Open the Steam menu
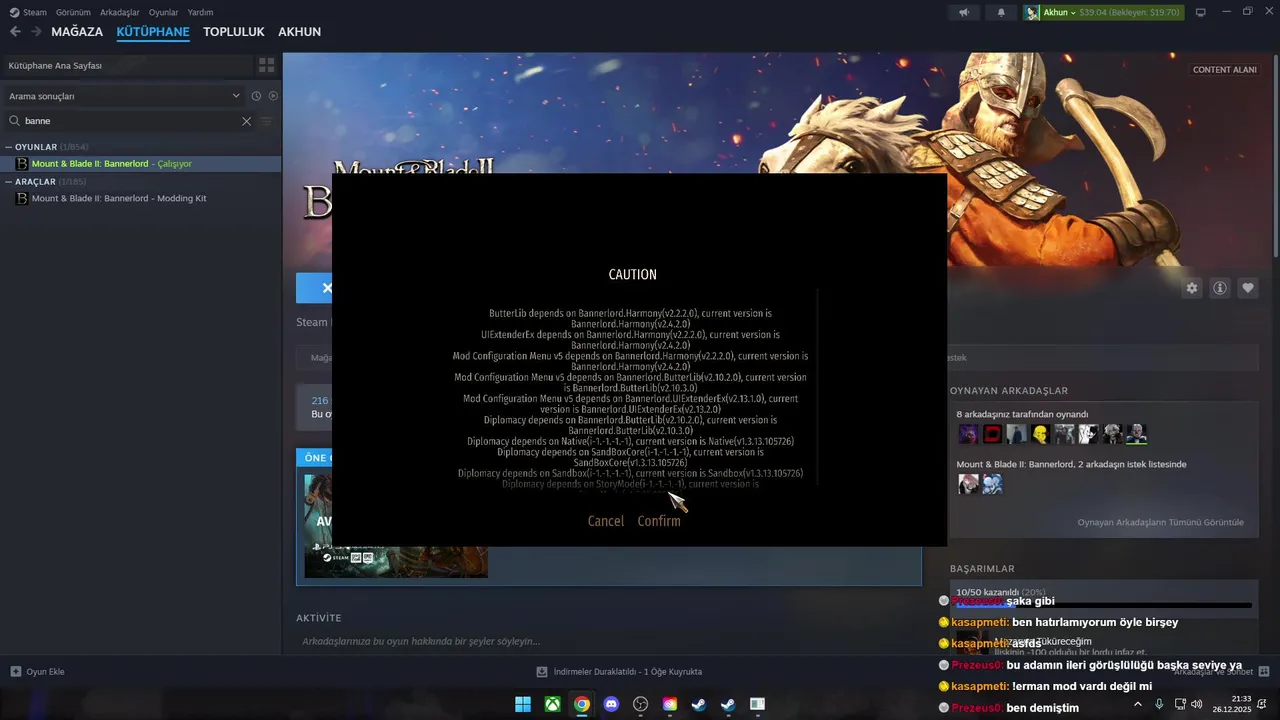1280x720 pixels. 35,12
